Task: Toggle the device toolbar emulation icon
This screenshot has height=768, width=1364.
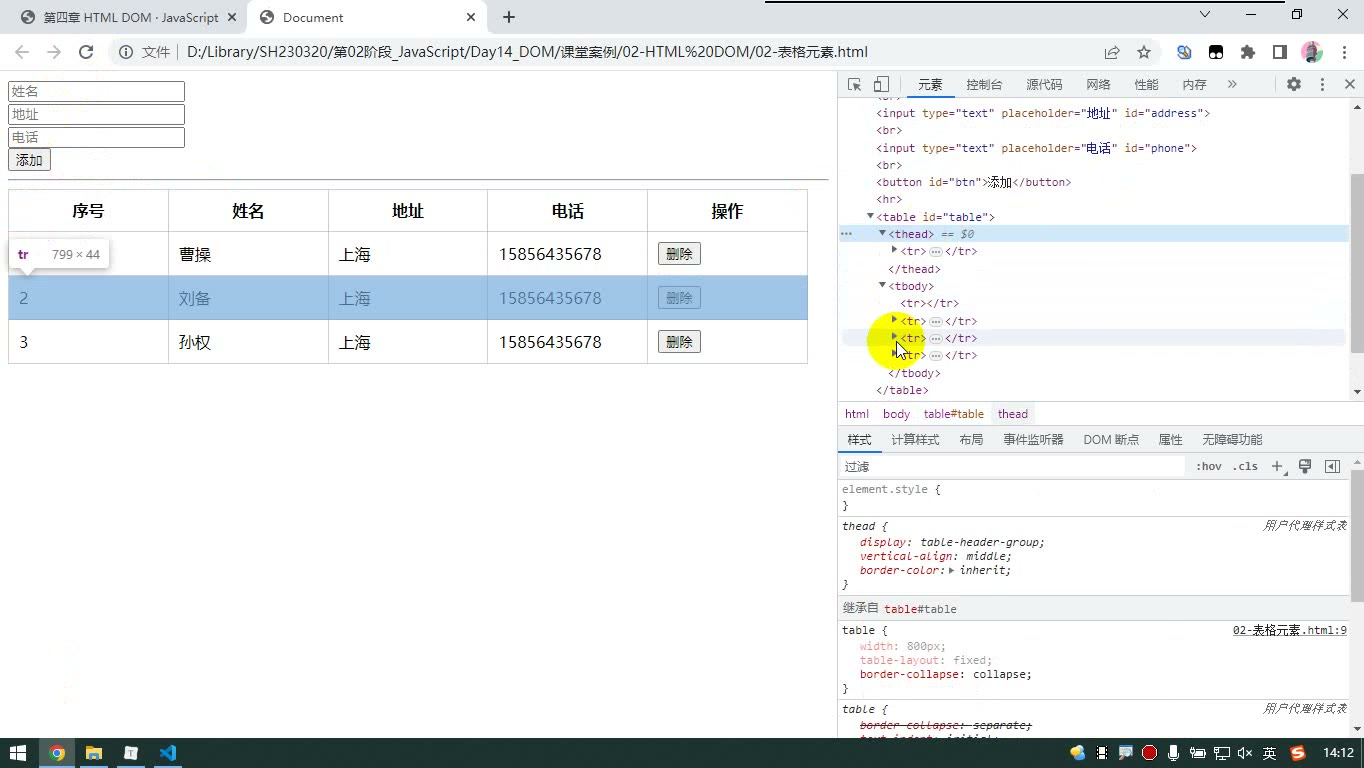Action: (x=881, y=85)
